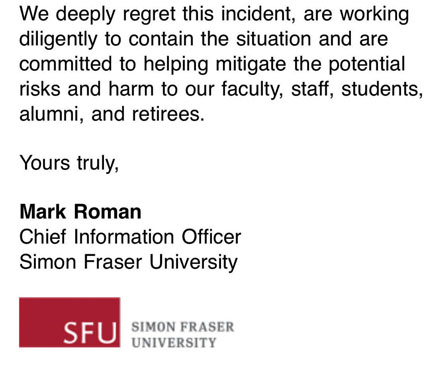Click the red SFU logo box
The image size is (448, 386).
tap(69, 322)
